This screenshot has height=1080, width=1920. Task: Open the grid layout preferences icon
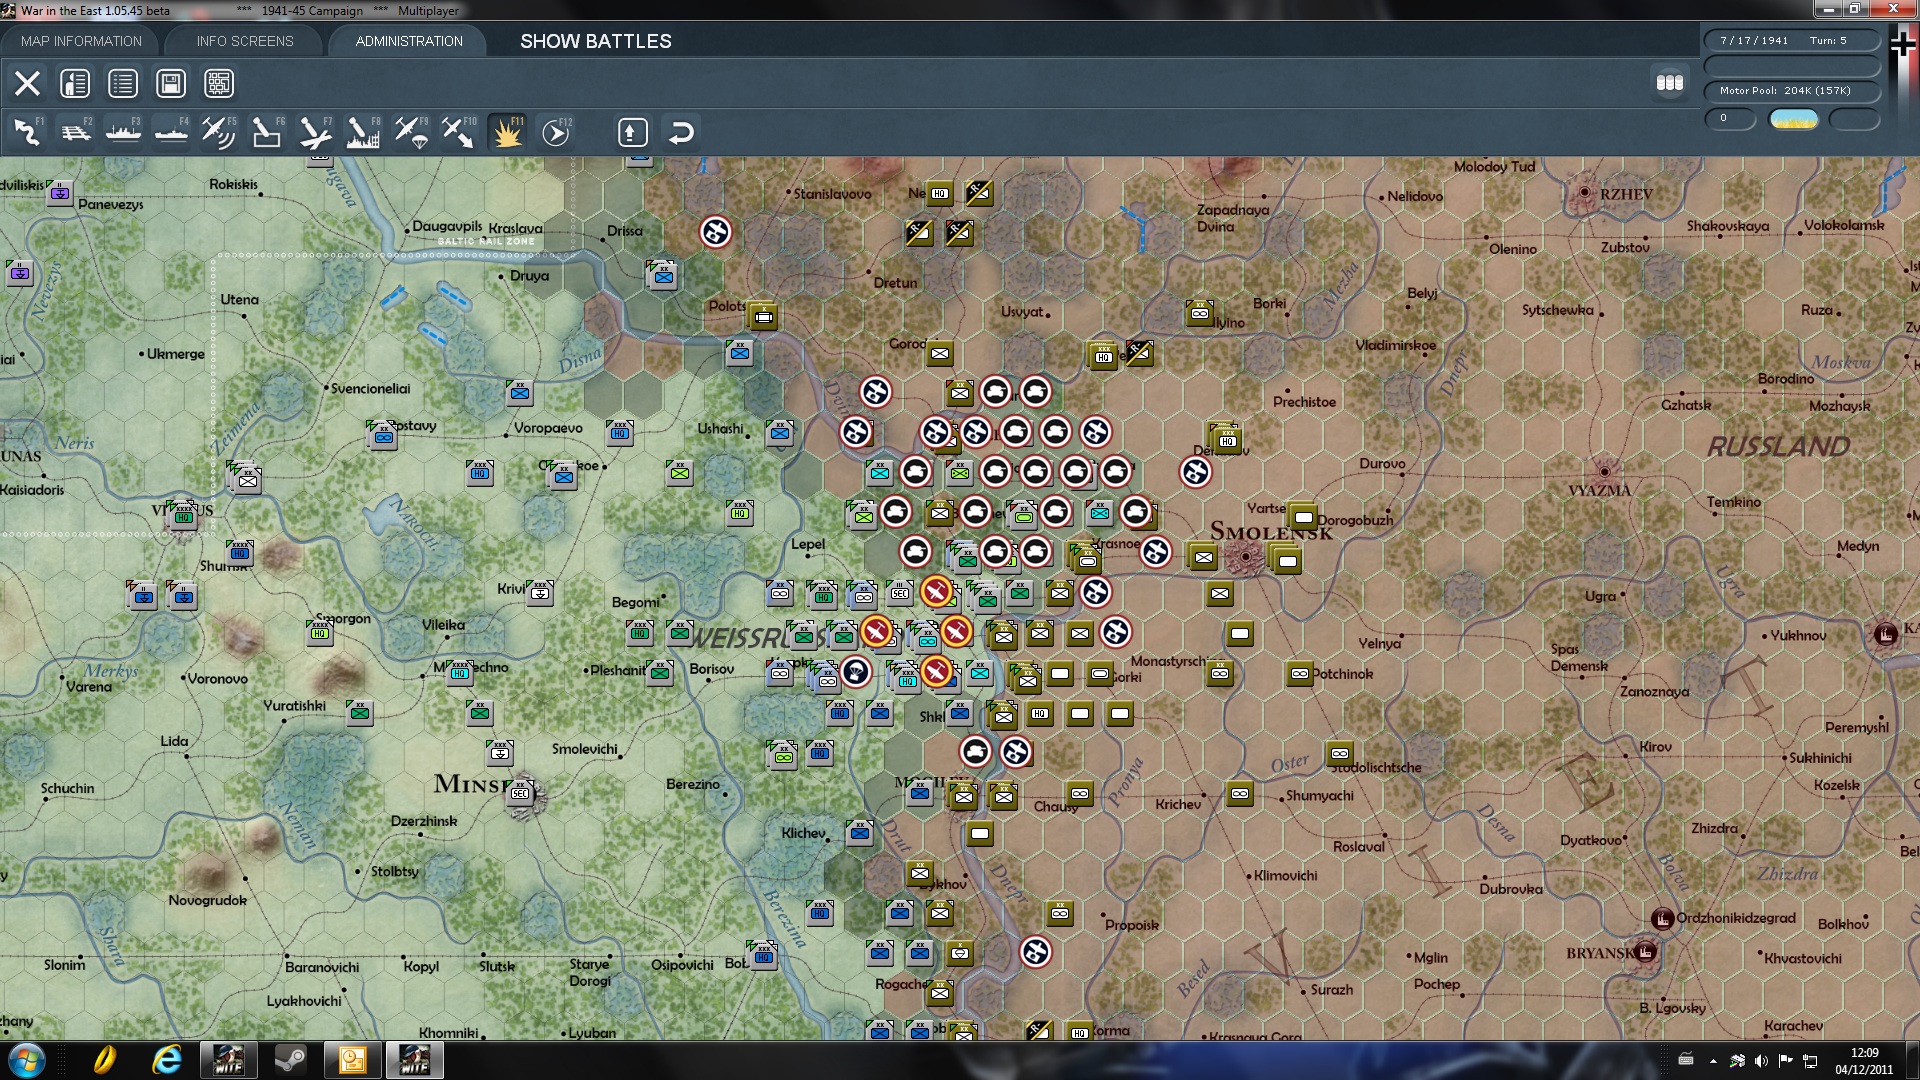[219, 83]
